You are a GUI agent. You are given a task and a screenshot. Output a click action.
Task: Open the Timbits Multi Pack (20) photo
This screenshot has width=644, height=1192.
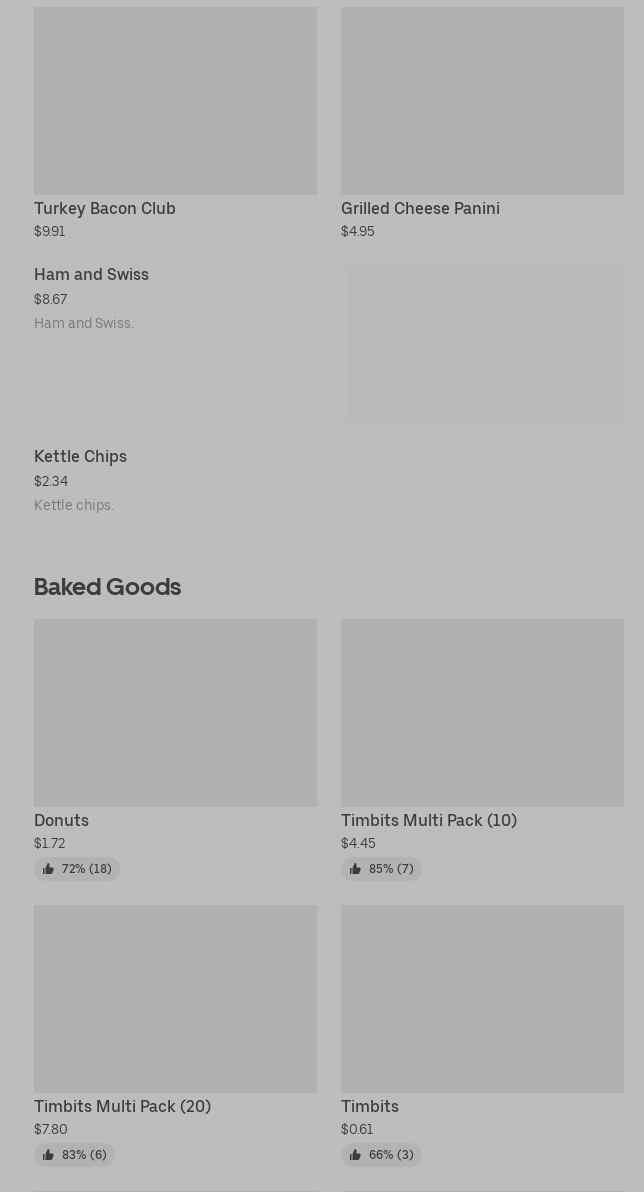175,998
